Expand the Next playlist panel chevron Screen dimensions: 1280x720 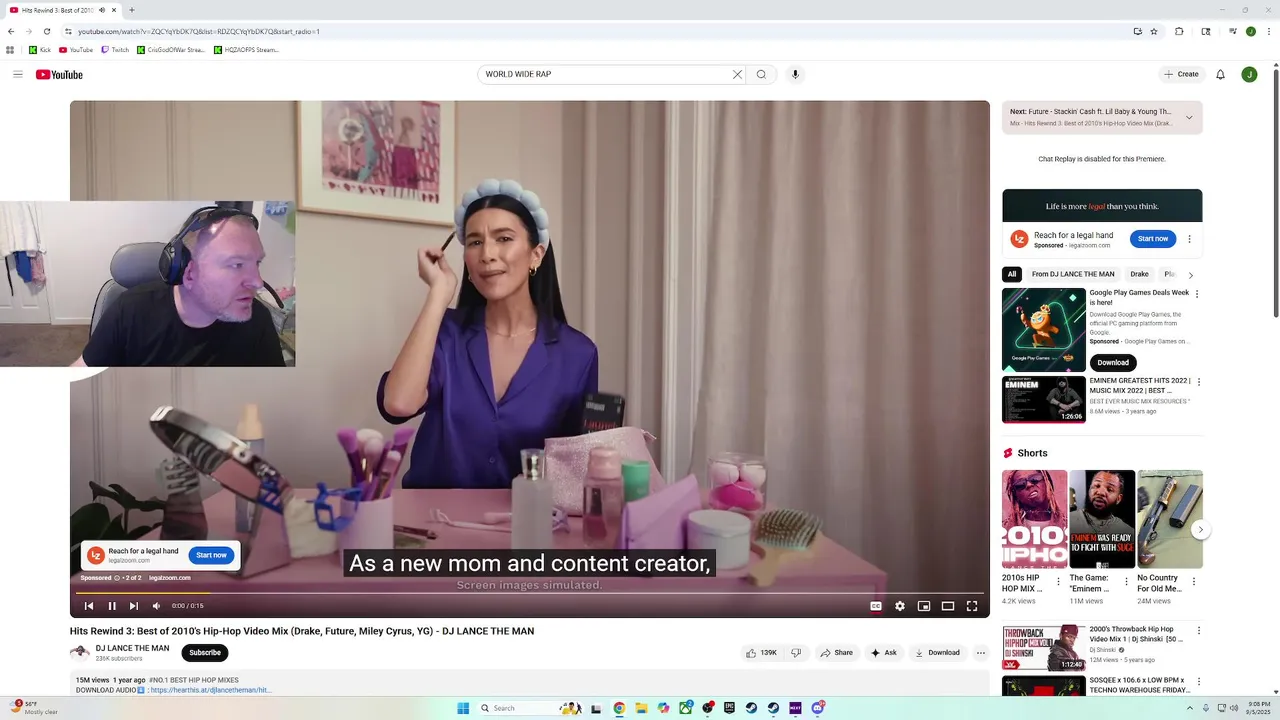(x=1189, y=118)
